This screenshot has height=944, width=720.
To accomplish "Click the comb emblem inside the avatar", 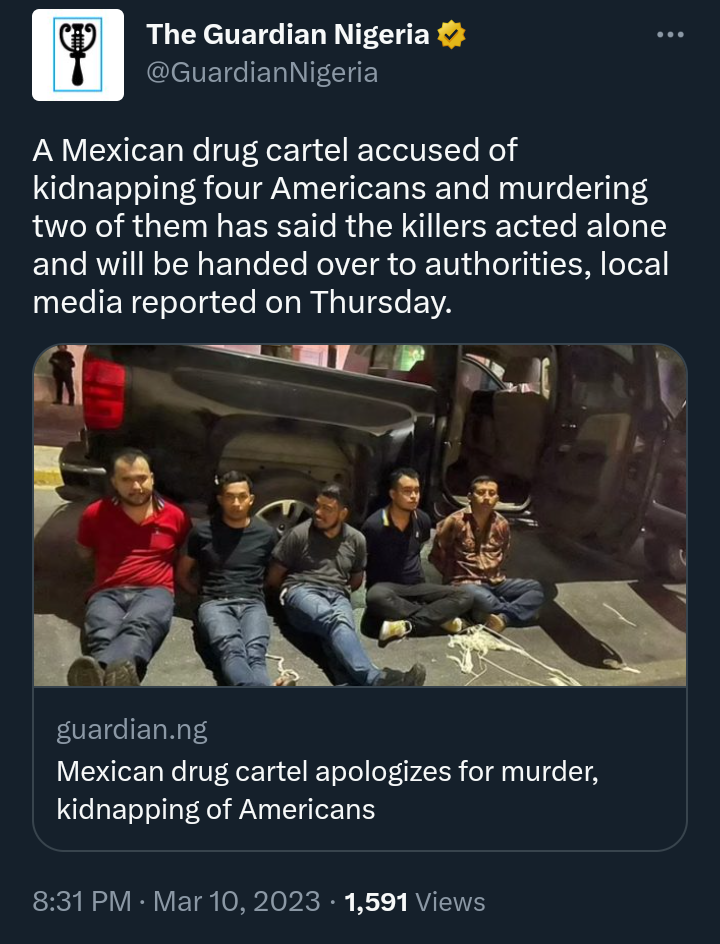I will click(78, 55).
